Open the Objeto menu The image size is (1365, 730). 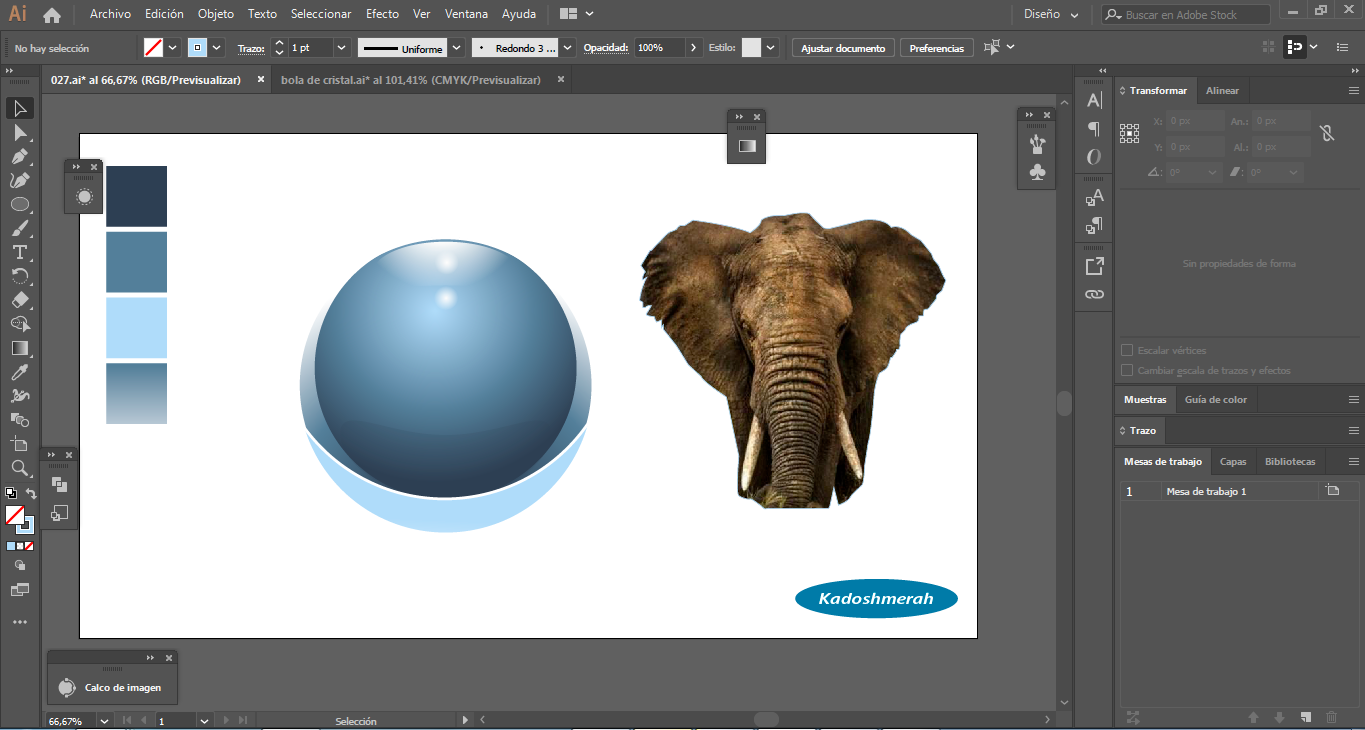tap(216, 14)
